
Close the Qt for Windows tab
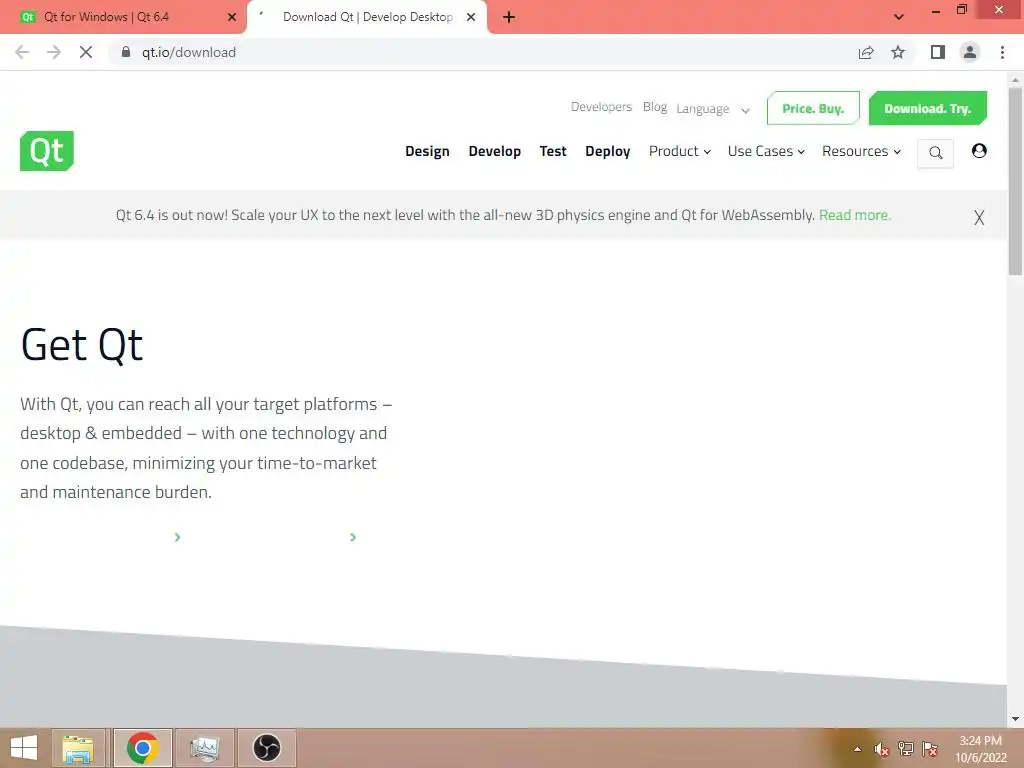click(x=231, y=17)
